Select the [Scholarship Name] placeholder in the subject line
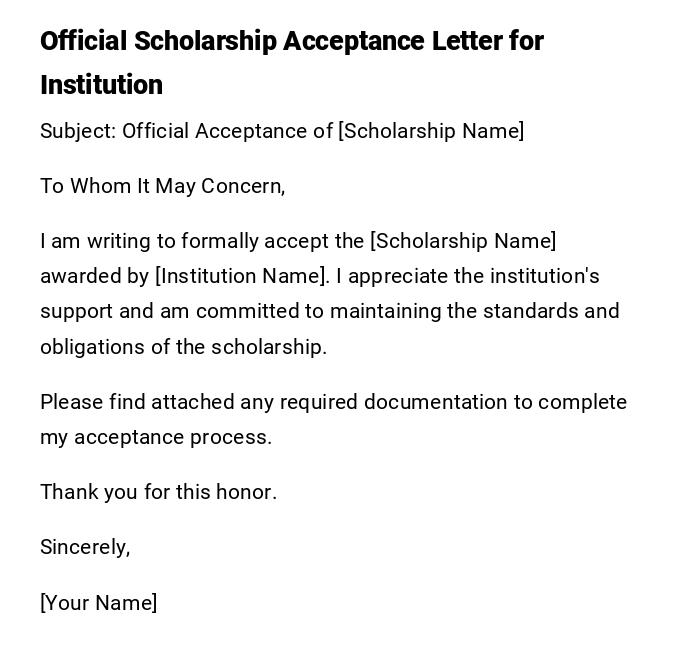700x665 pixels. pos(431,131)
